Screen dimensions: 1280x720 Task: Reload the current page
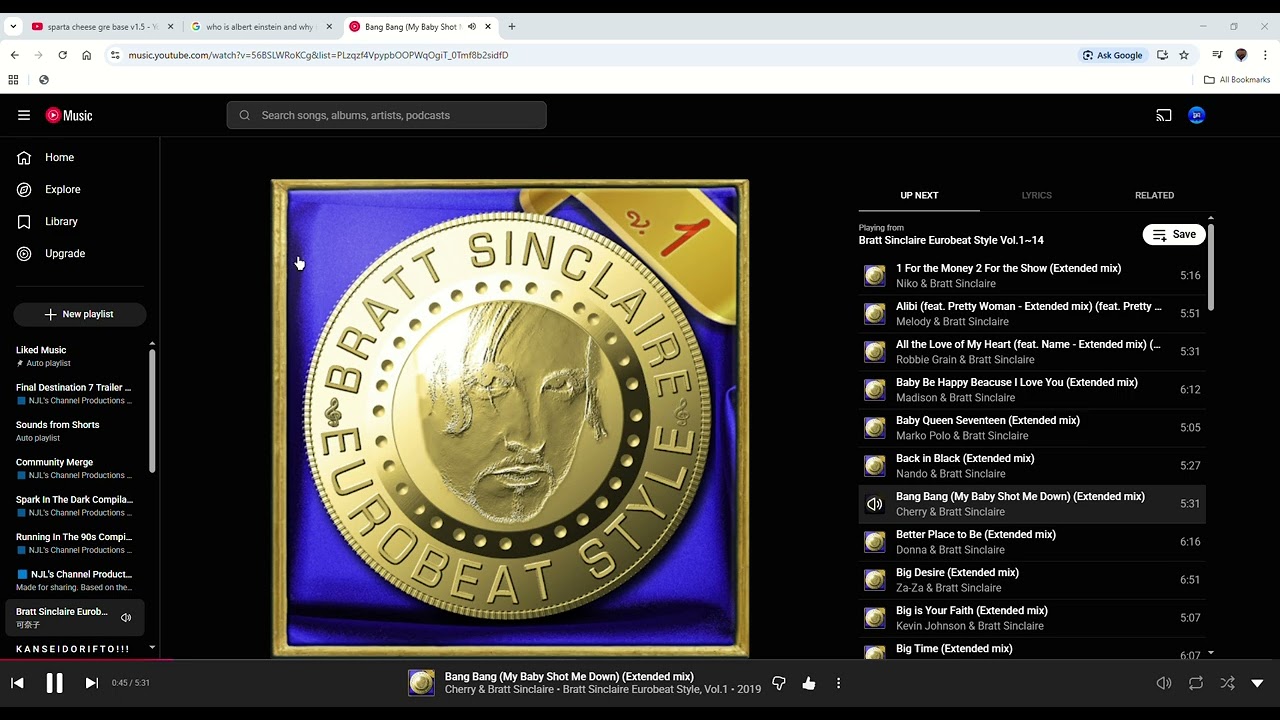coord(62,55)
